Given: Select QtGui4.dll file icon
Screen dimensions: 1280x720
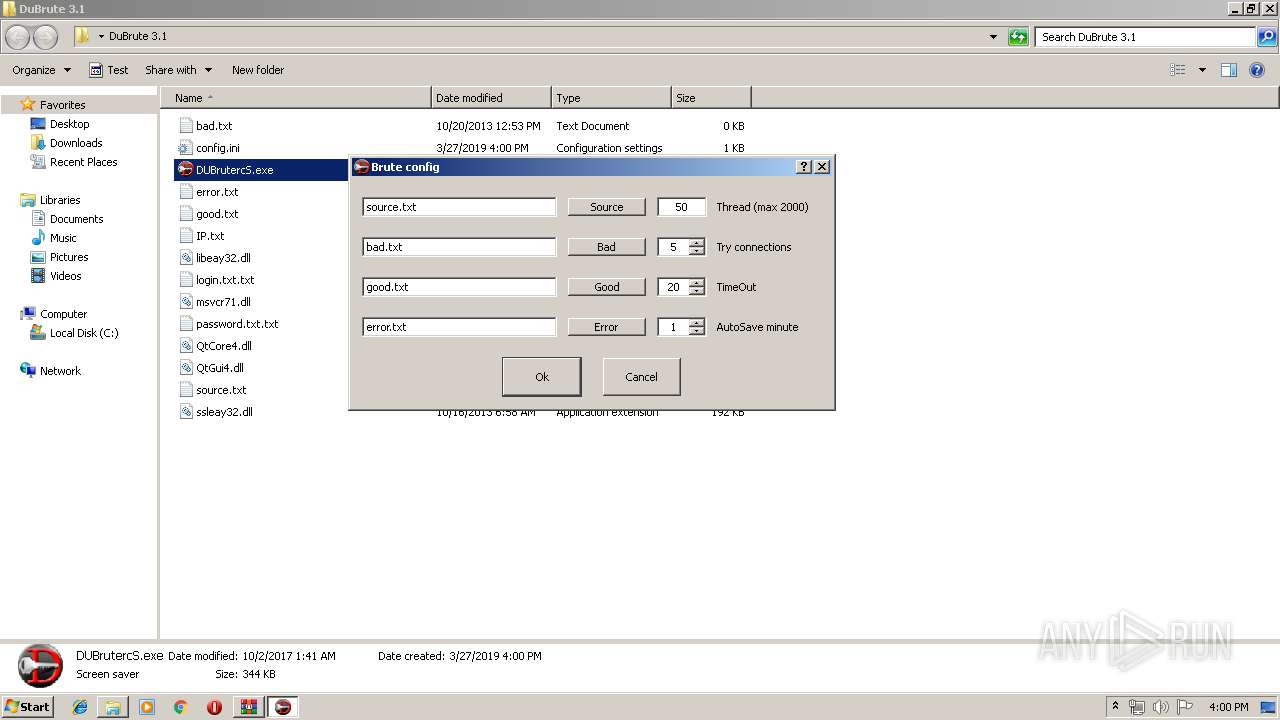Looking at the screenshot, I should pyautogui.click(x=185, y=368).
